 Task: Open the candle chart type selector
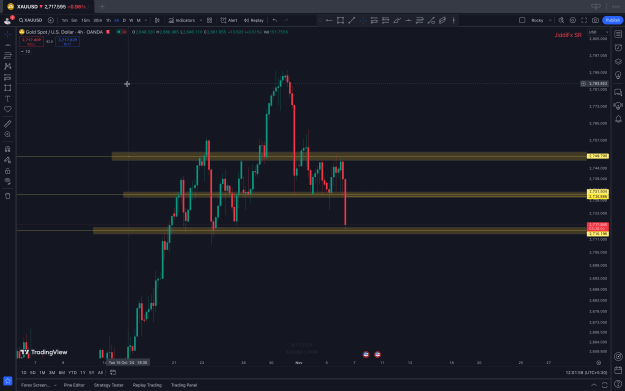(x=157, y=20)
